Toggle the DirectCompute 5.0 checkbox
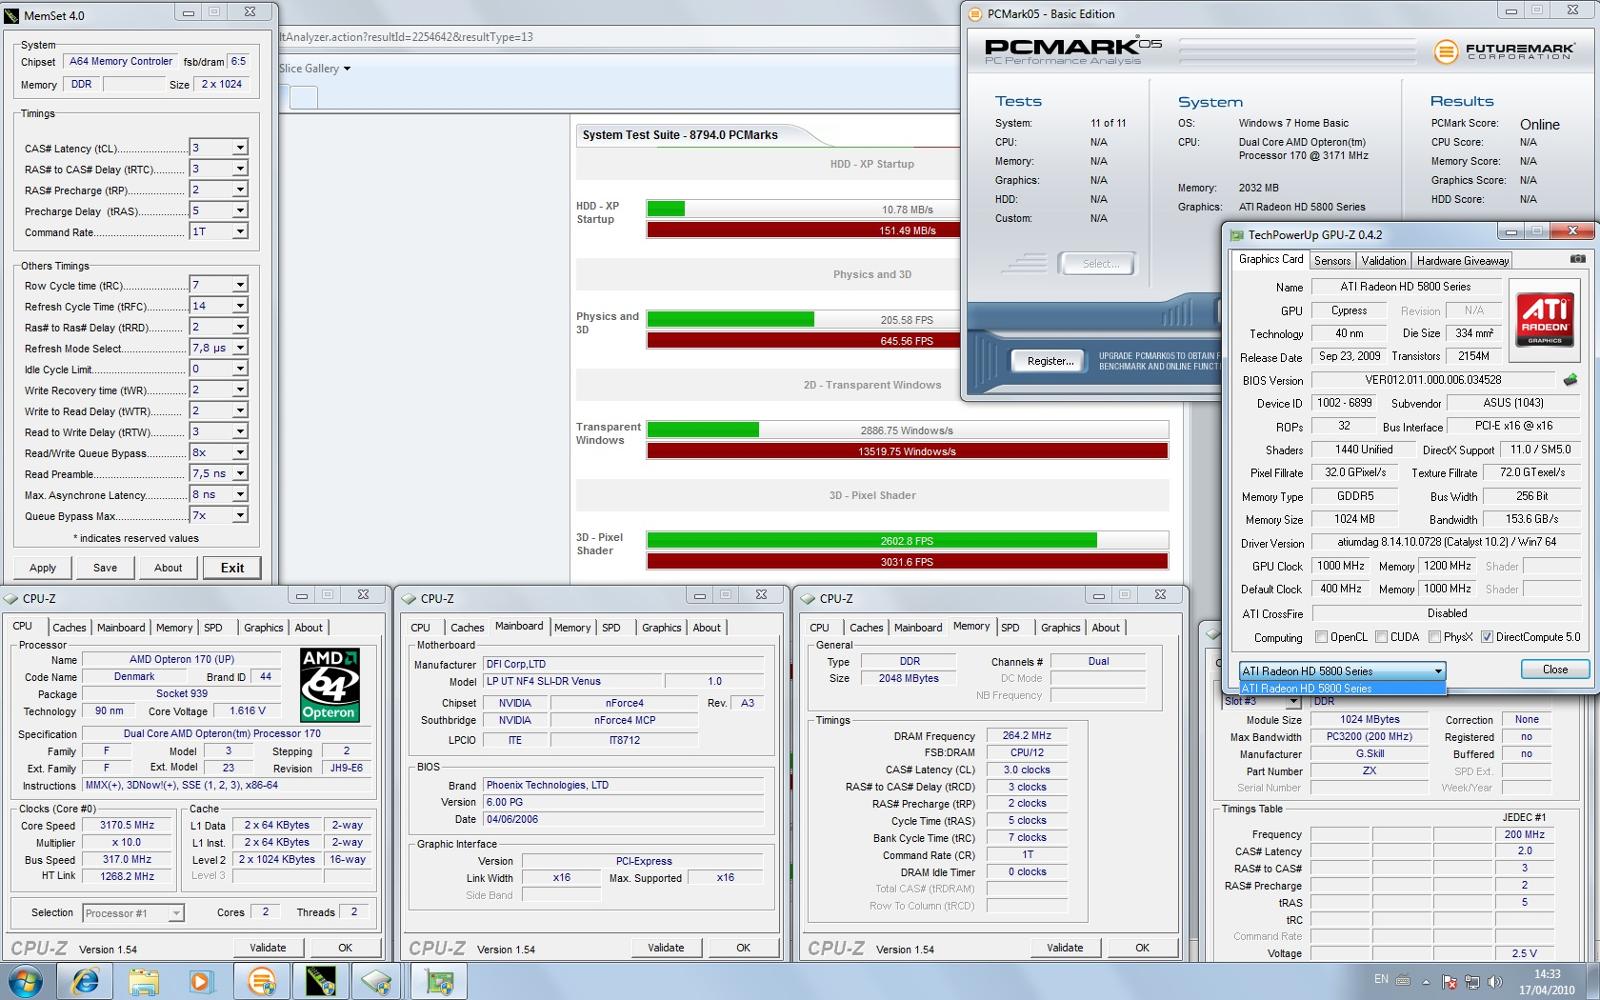This screenshot has height=1000, width=1600. [x=1487, y=637]
